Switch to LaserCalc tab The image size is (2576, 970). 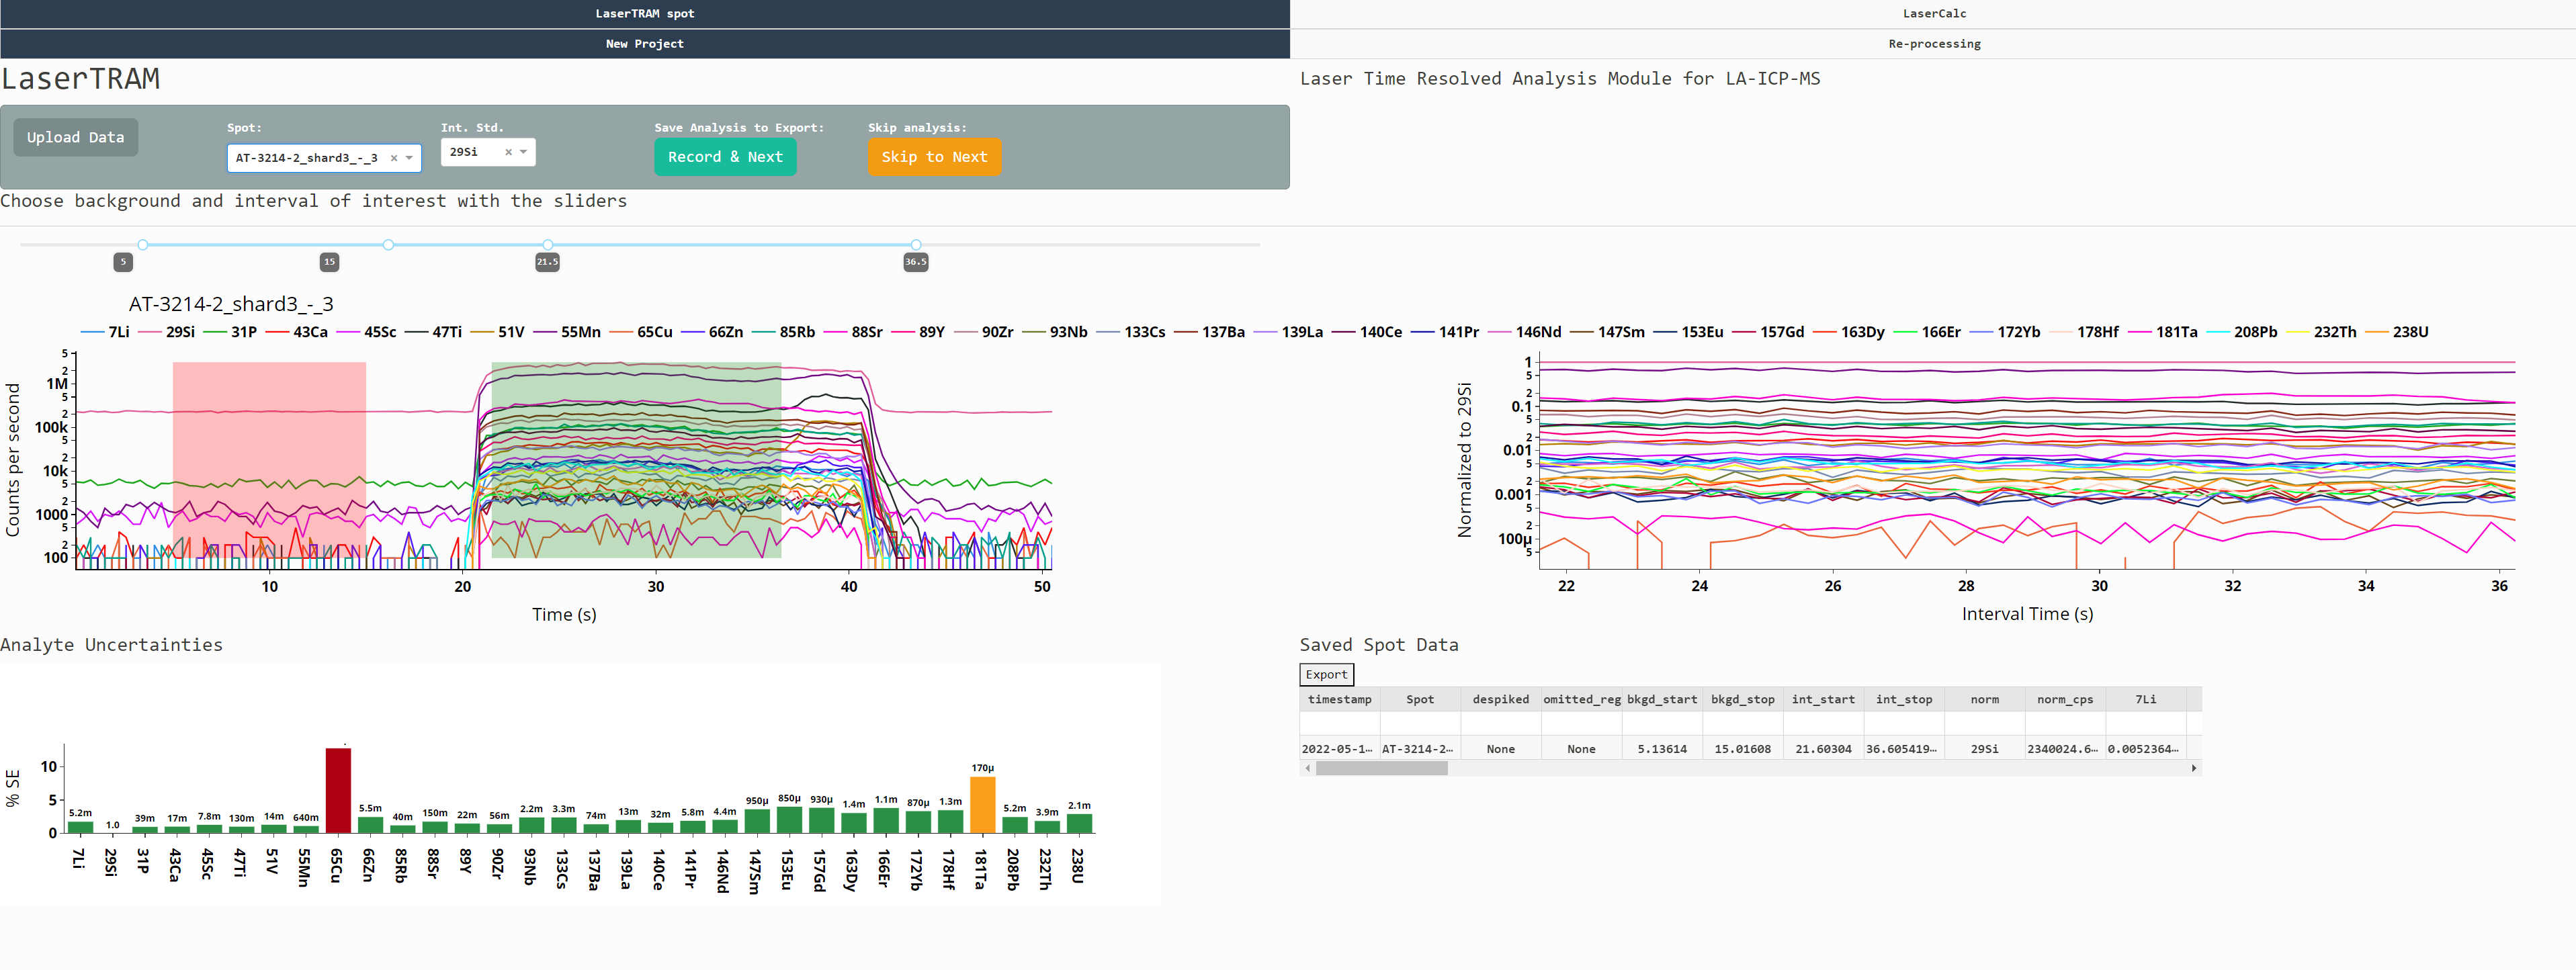(1933, 14)
